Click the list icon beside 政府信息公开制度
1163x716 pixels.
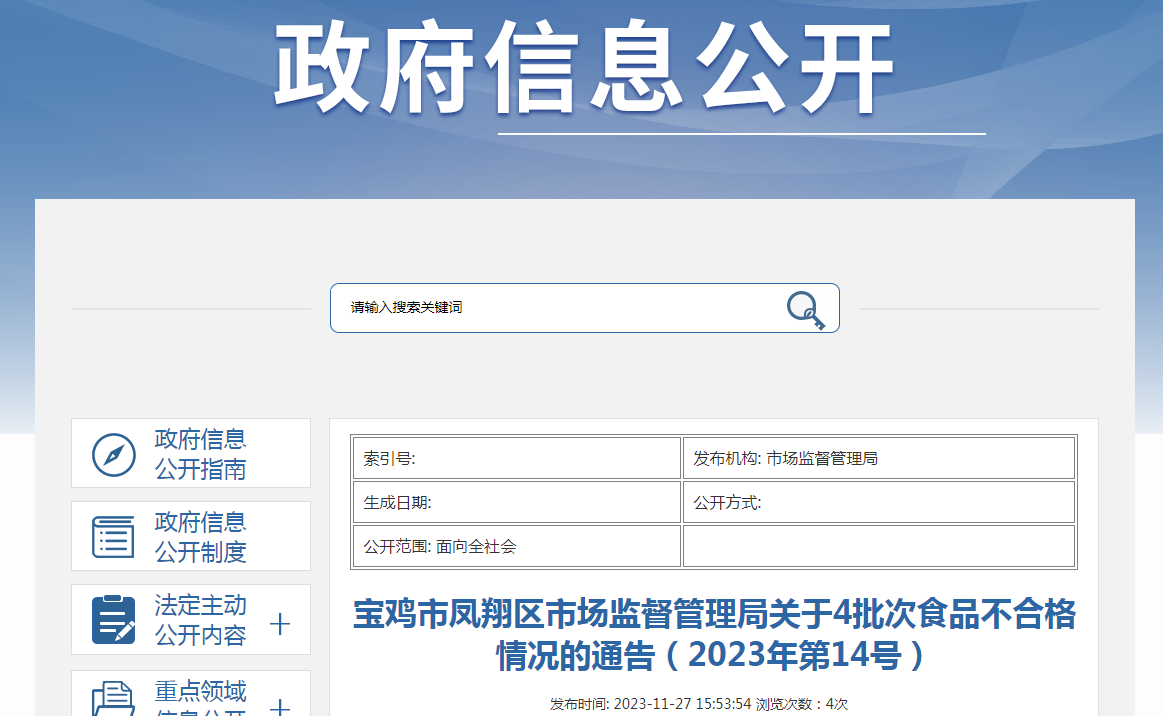click(x=113, y=537)
